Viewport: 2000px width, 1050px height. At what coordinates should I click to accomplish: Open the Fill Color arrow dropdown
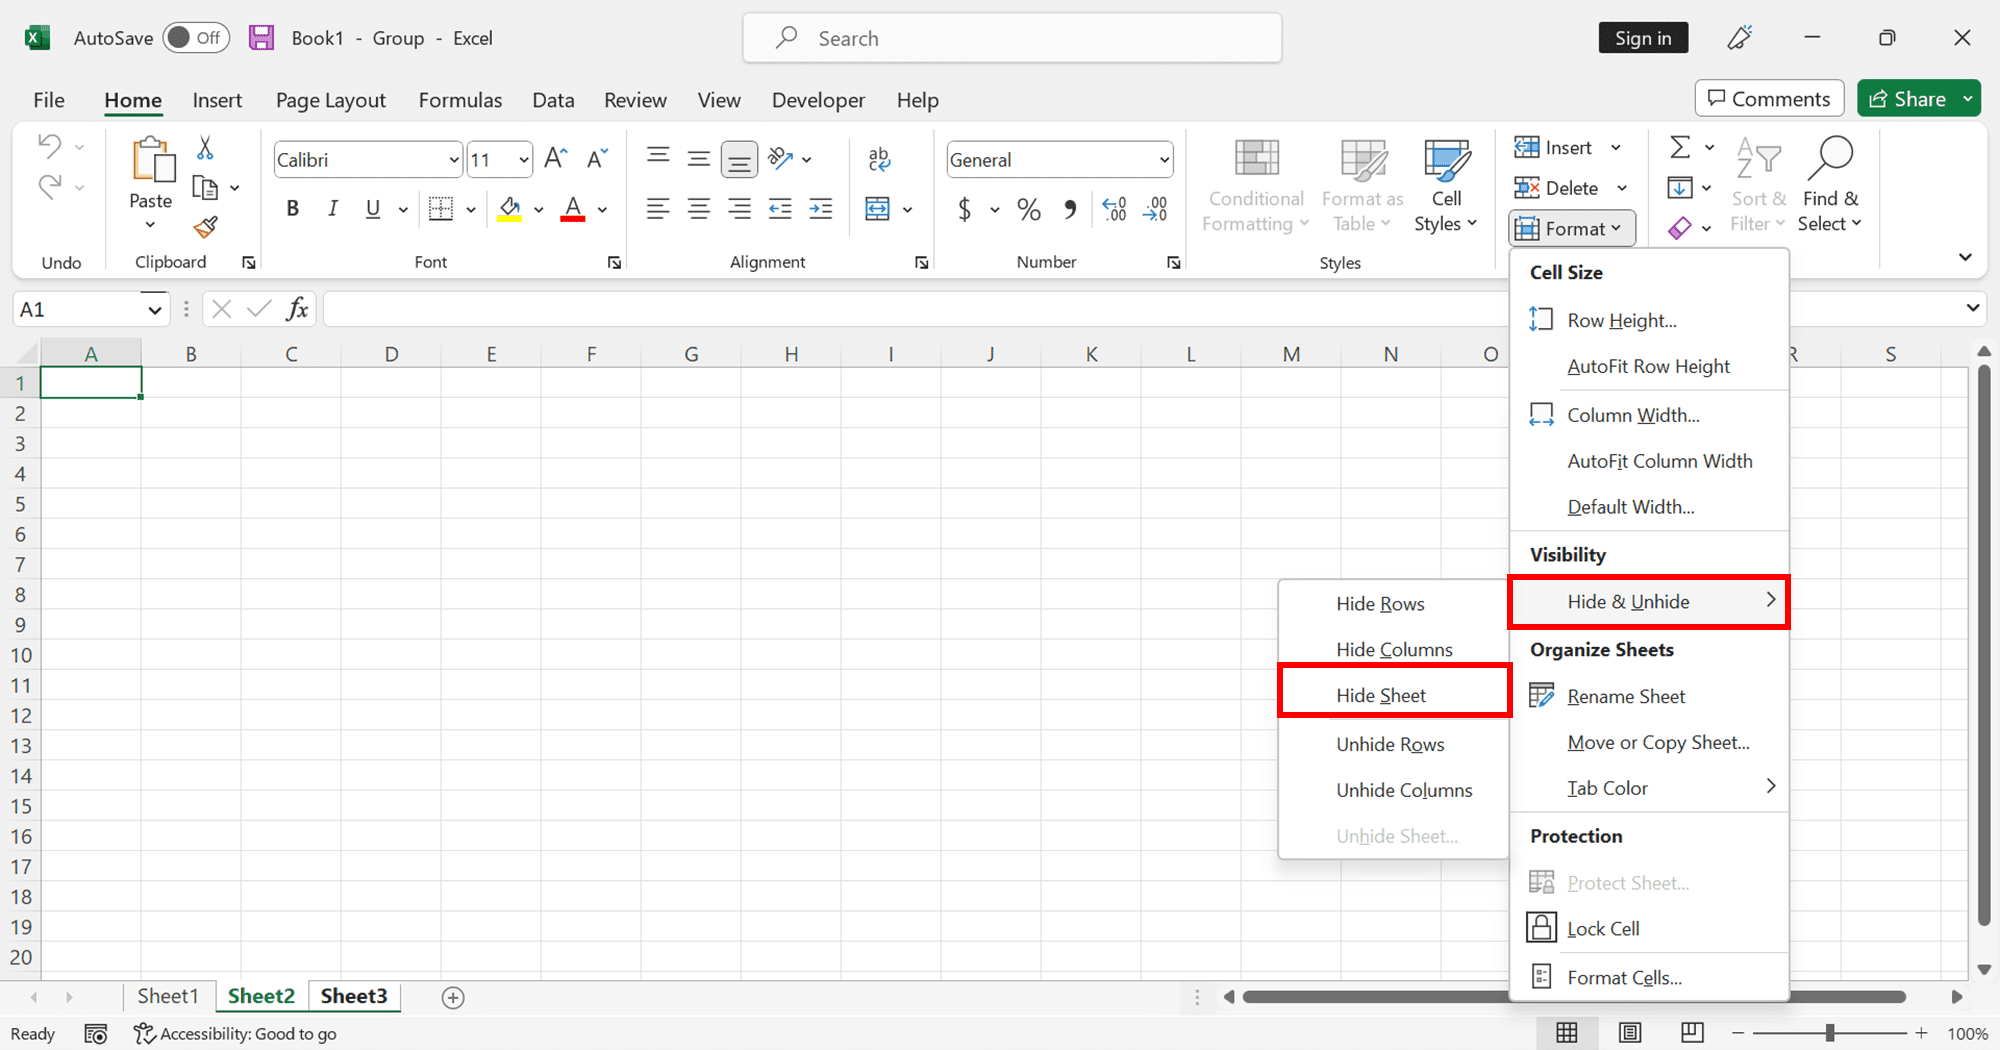pyautogui.click(x=538, y=210)
